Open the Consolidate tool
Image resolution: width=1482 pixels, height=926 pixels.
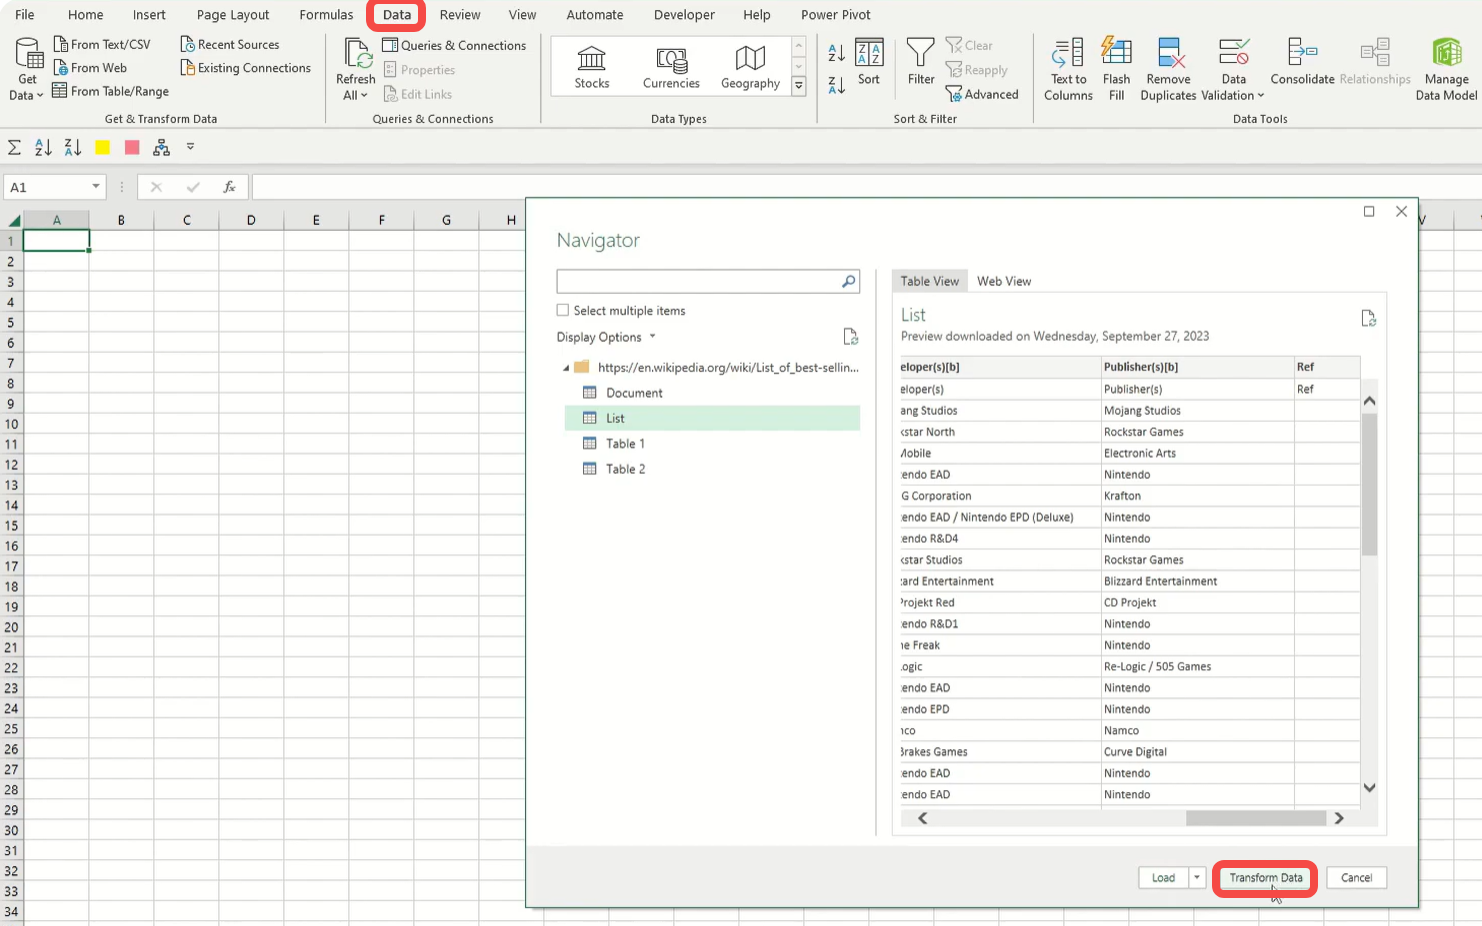click(1302, 62)
